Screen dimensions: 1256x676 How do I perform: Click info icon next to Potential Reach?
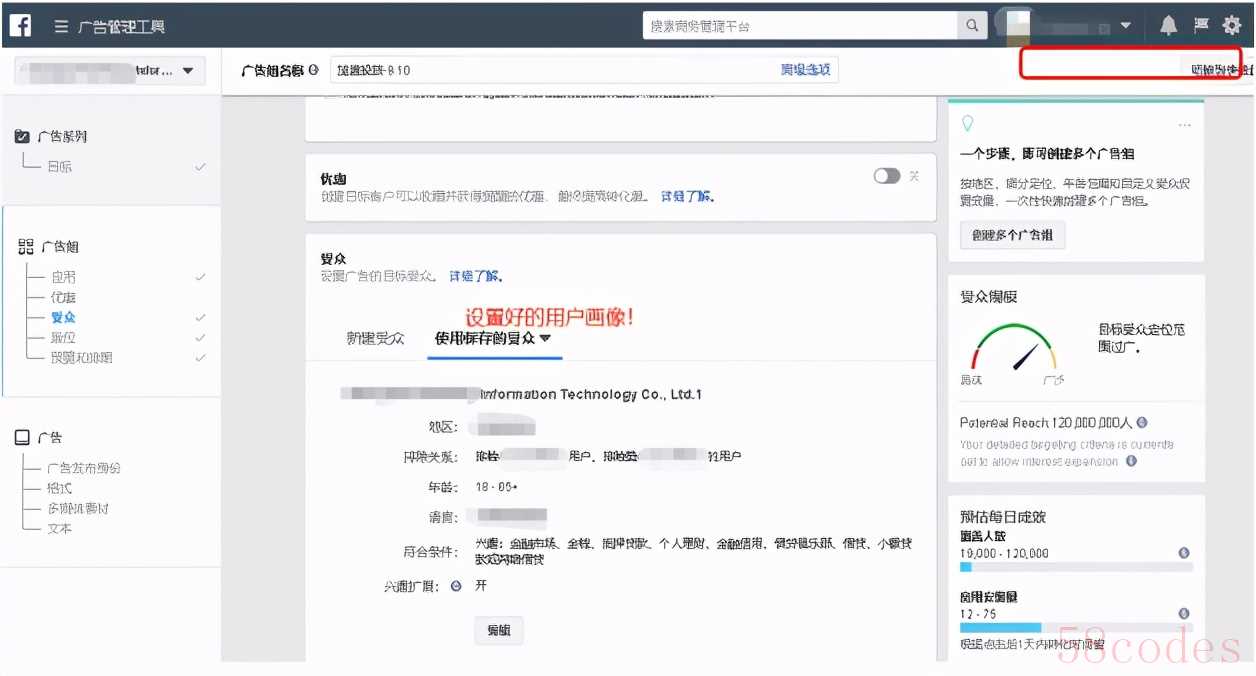coord(1142,423)
